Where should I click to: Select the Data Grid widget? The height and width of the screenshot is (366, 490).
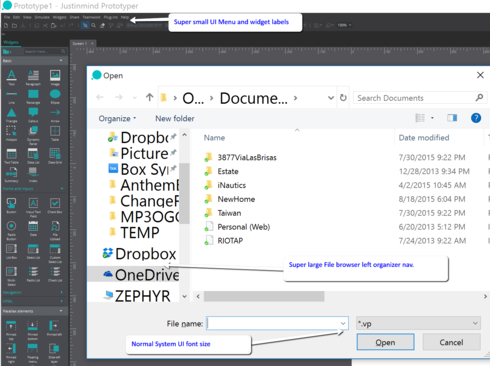55,156
